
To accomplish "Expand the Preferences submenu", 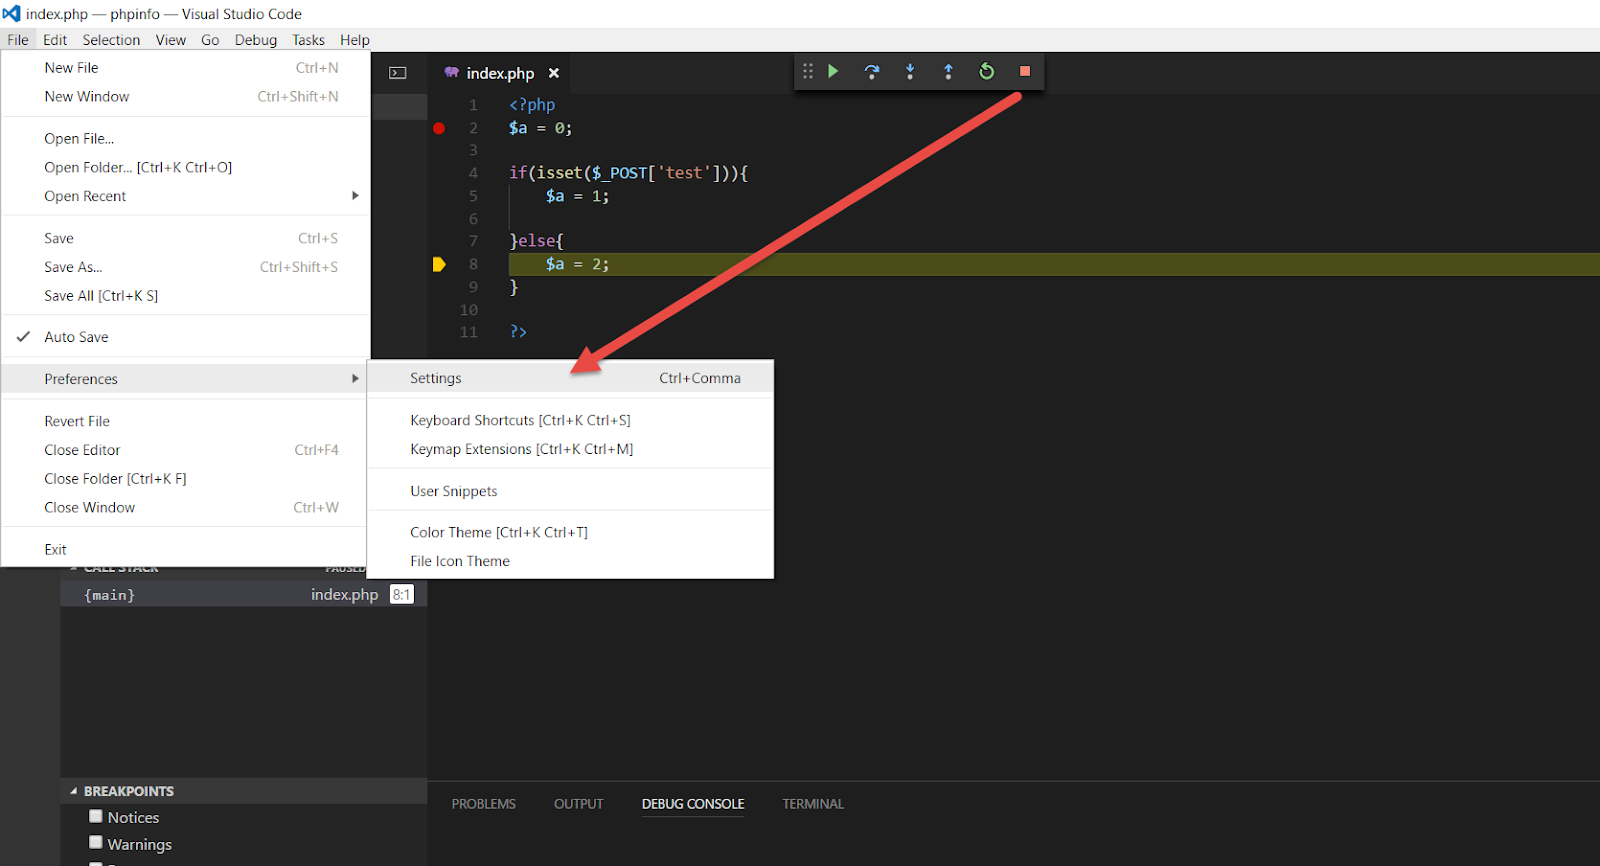I will [x=186, y=379].
